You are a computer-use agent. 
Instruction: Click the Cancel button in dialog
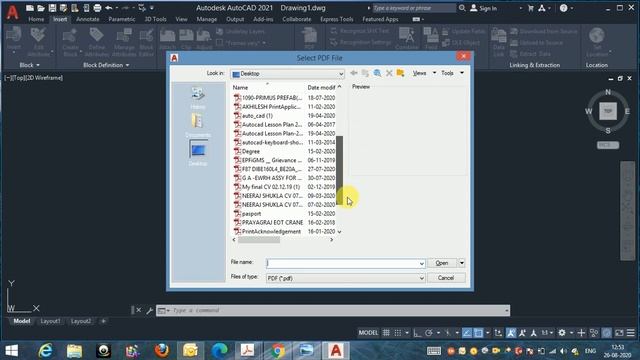[x=446, y=278]
